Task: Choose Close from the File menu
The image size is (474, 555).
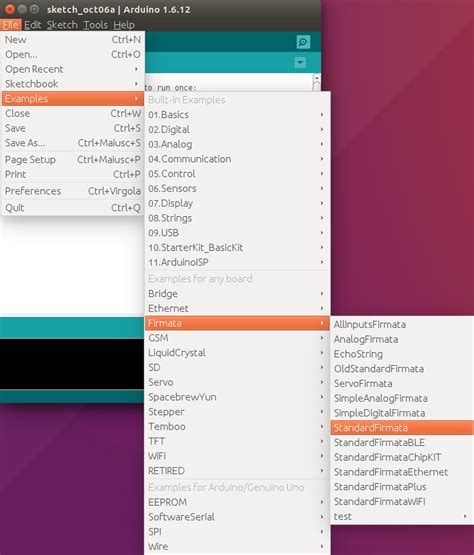Action: pos(73,113)
